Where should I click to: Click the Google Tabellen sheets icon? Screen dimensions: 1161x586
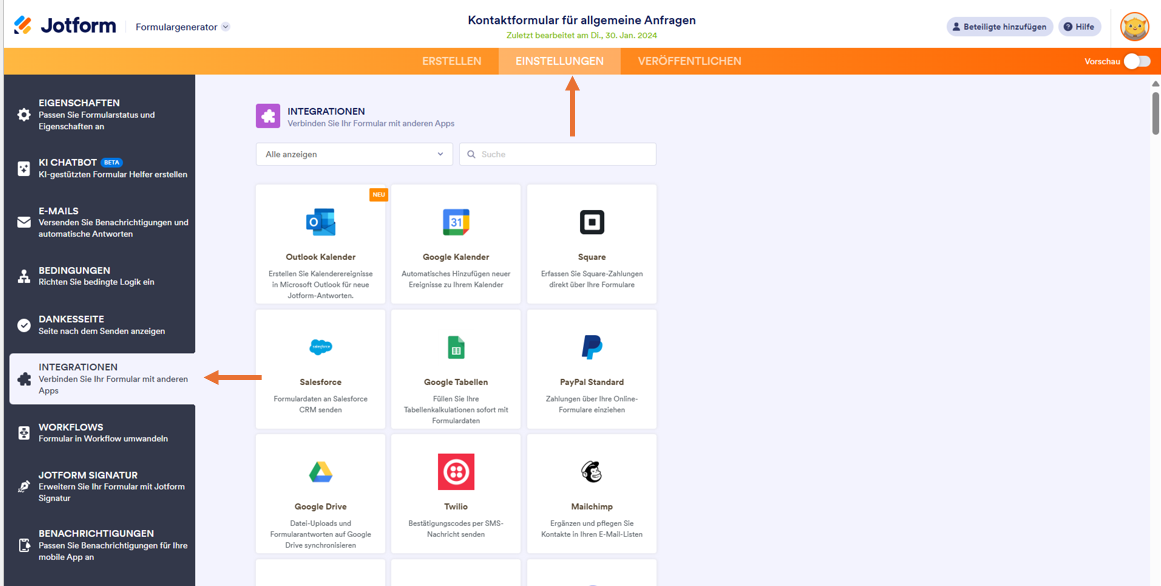(x=456, y=347)
